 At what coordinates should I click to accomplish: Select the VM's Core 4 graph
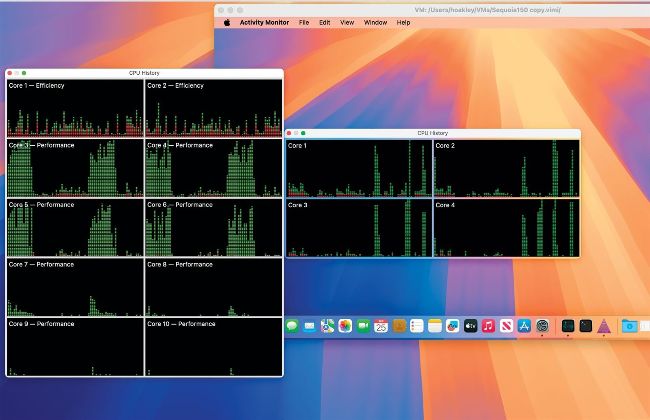pos(506,228)
